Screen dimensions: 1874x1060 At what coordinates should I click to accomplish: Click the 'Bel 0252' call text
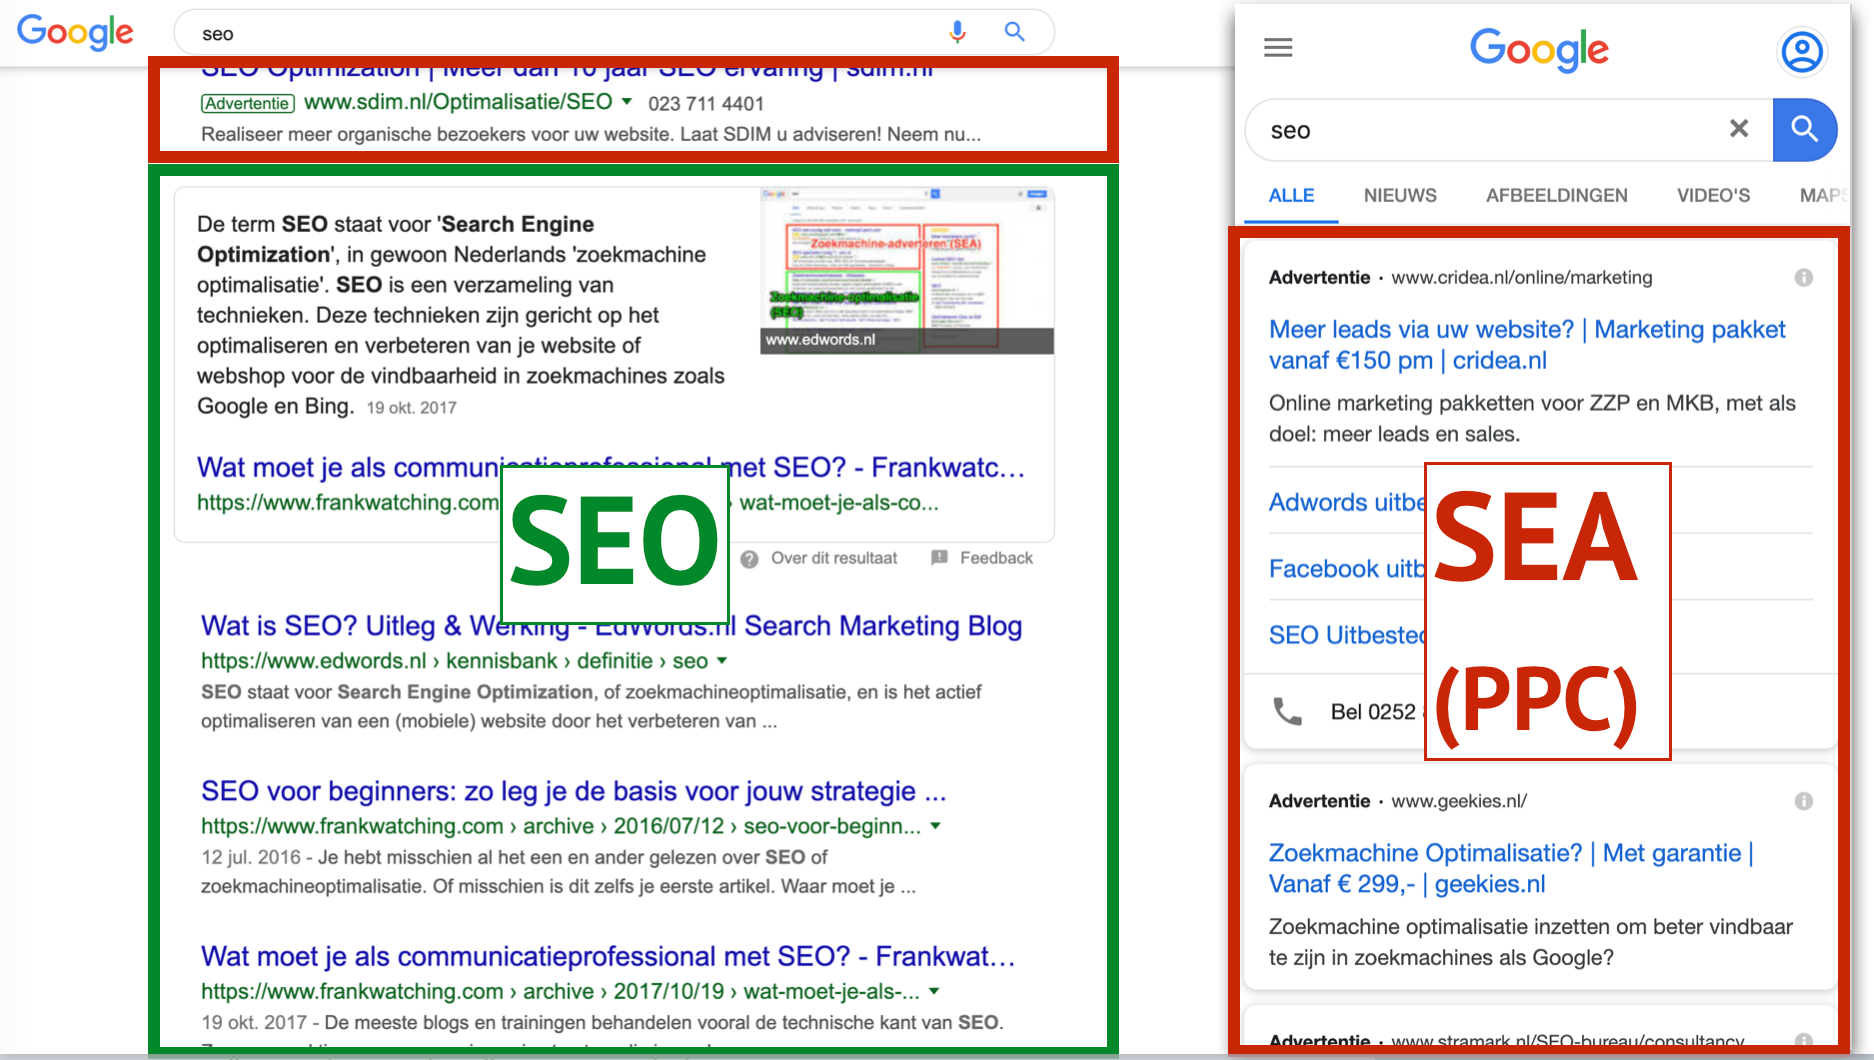click(1373, 712)
